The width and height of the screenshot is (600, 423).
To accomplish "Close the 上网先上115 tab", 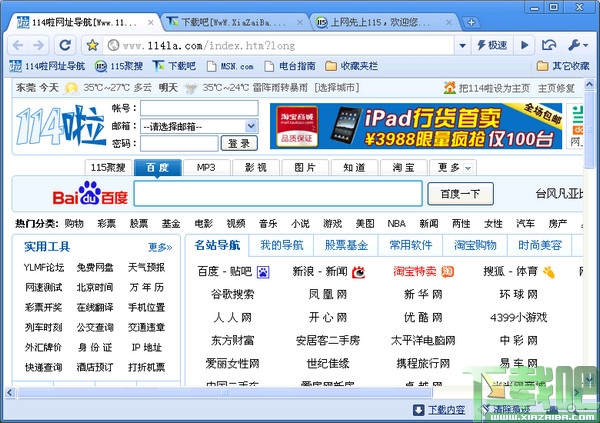I will click(449, 23).
